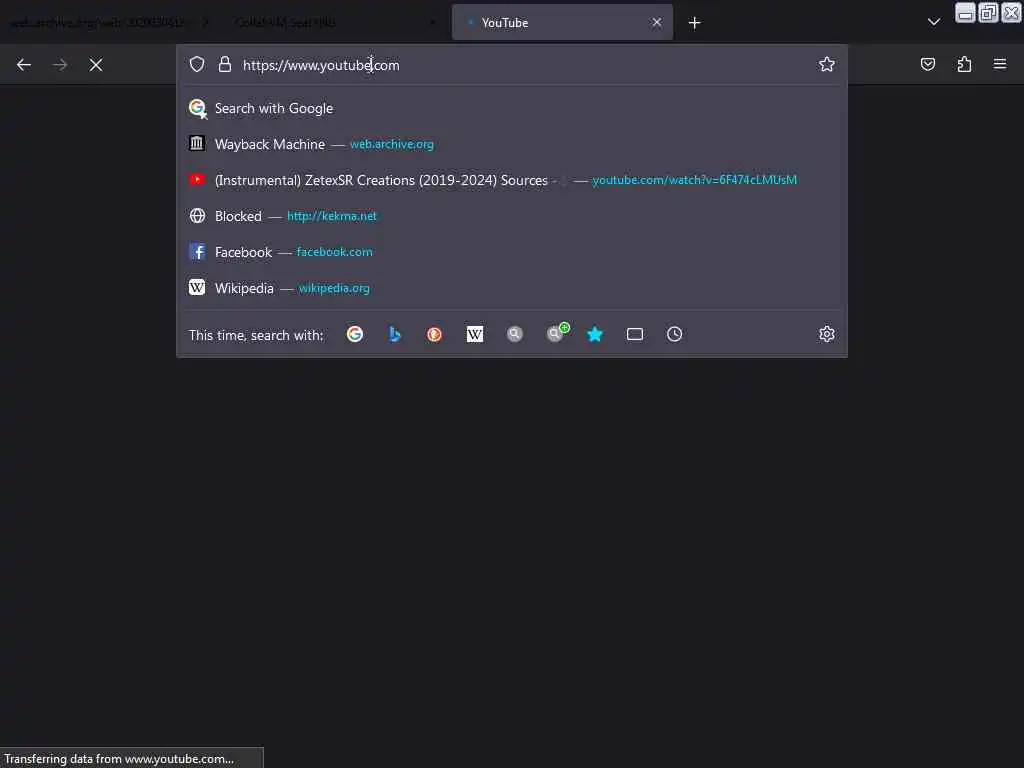
Task: Click the http://kekma.net URL text
Action: click(332, 216)
